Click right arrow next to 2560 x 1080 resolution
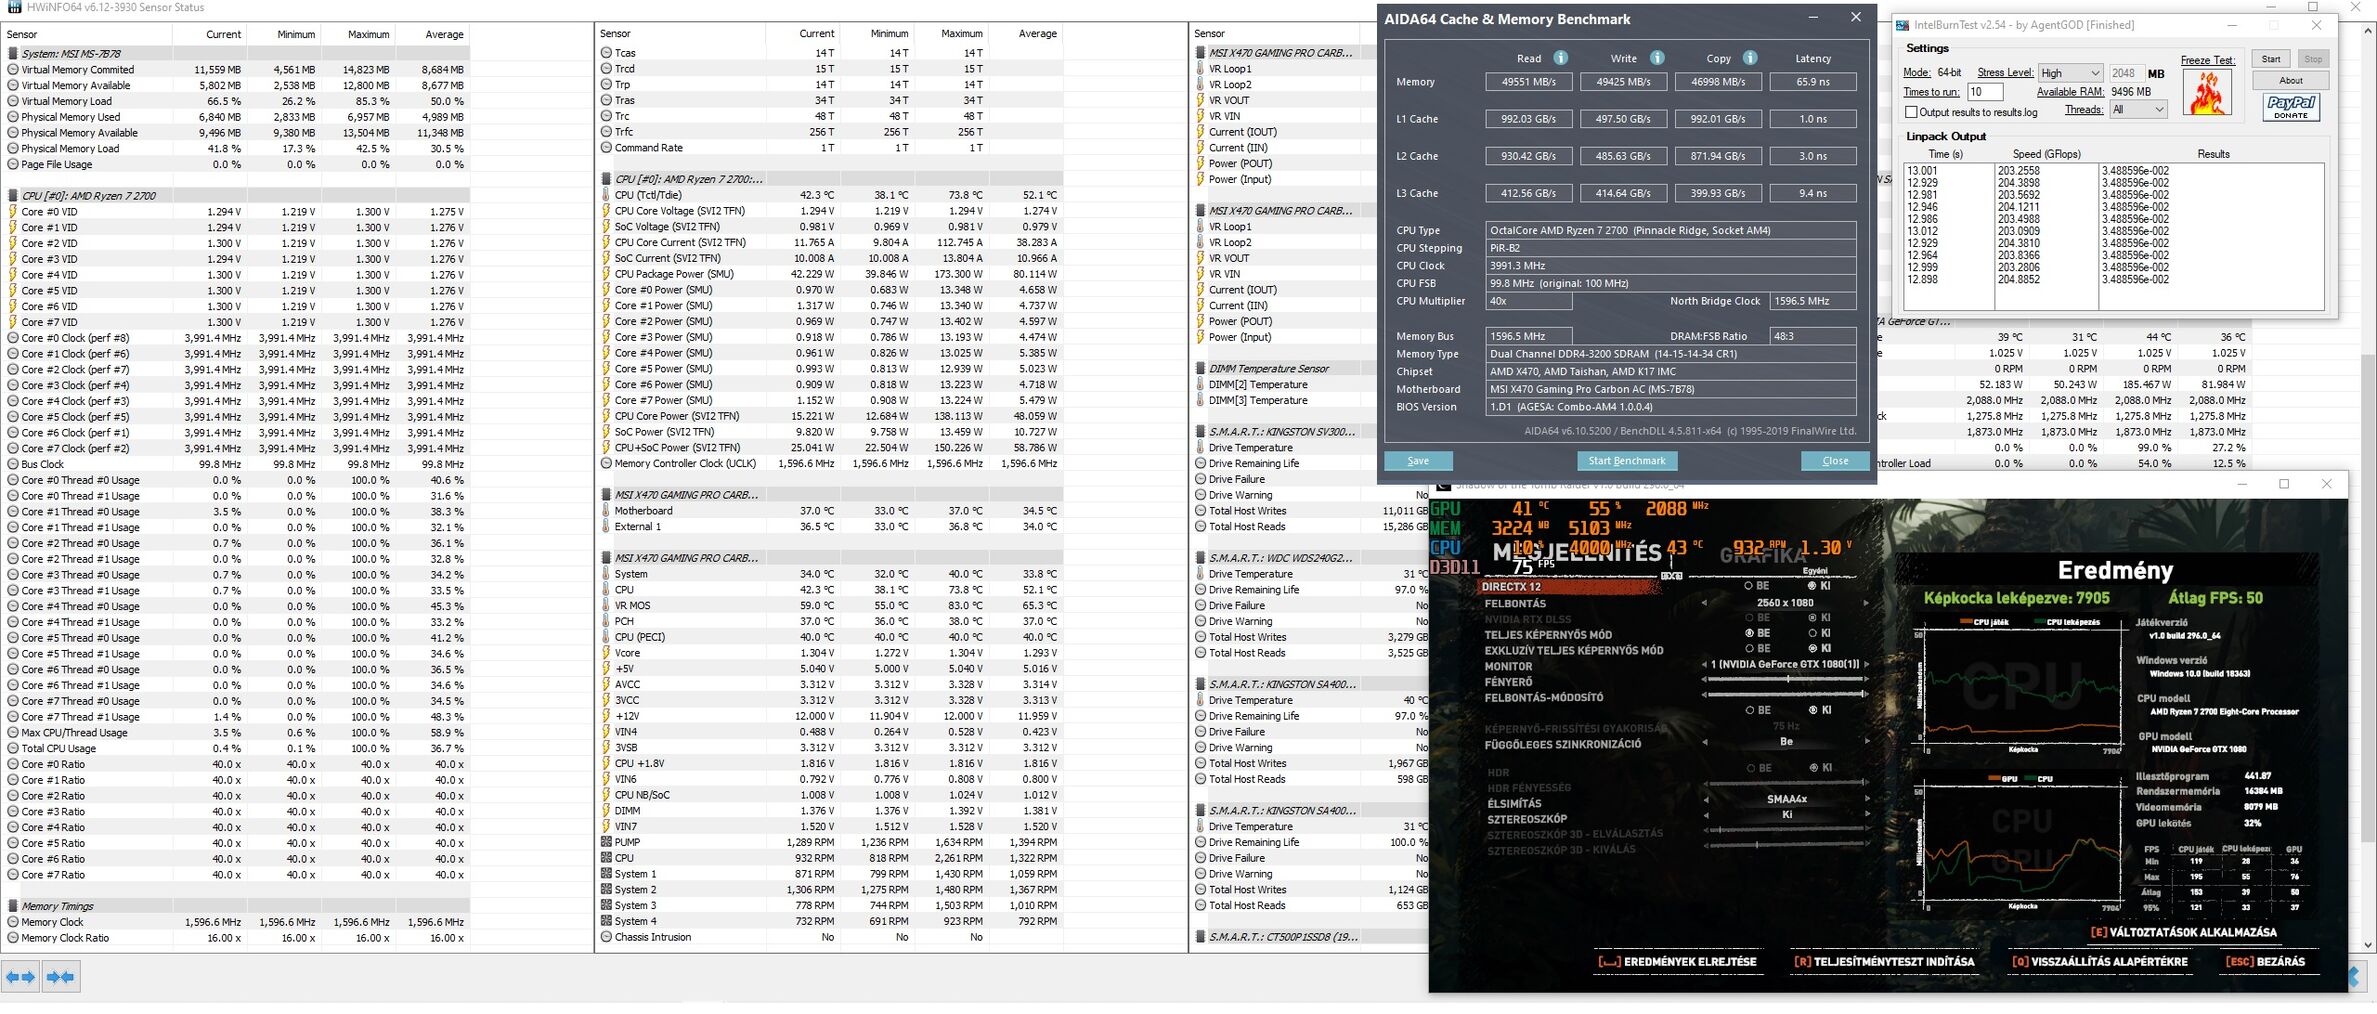Screen dimensions: 2377x1014 [x=1866, y=603]
